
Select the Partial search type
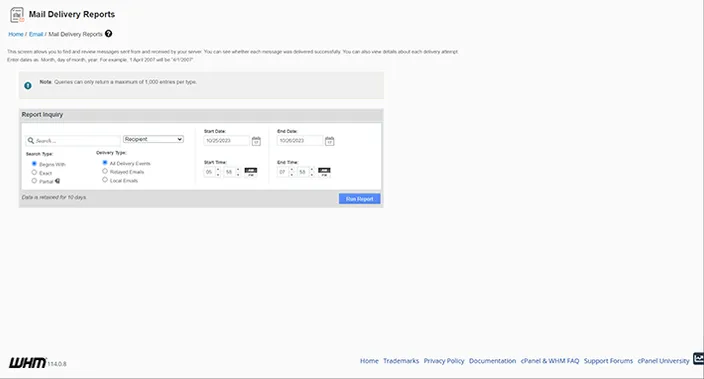[34, 181]
